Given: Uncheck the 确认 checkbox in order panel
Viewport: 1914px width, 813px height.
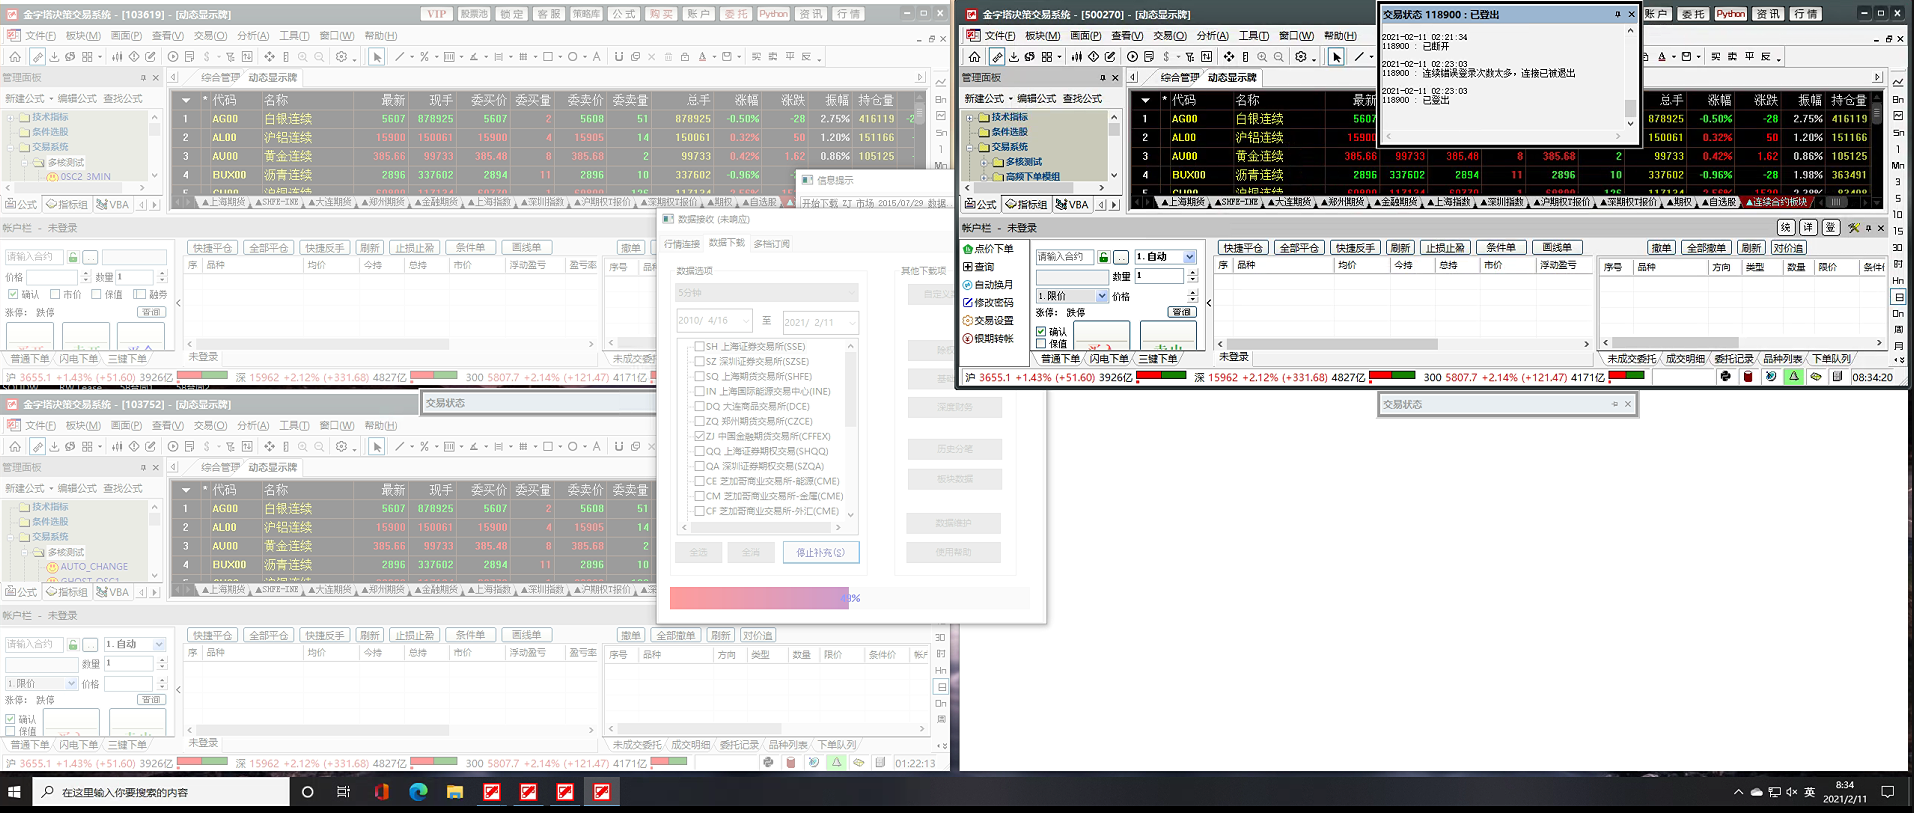Looking at the screenshot, I should (x=1041, y=332).
